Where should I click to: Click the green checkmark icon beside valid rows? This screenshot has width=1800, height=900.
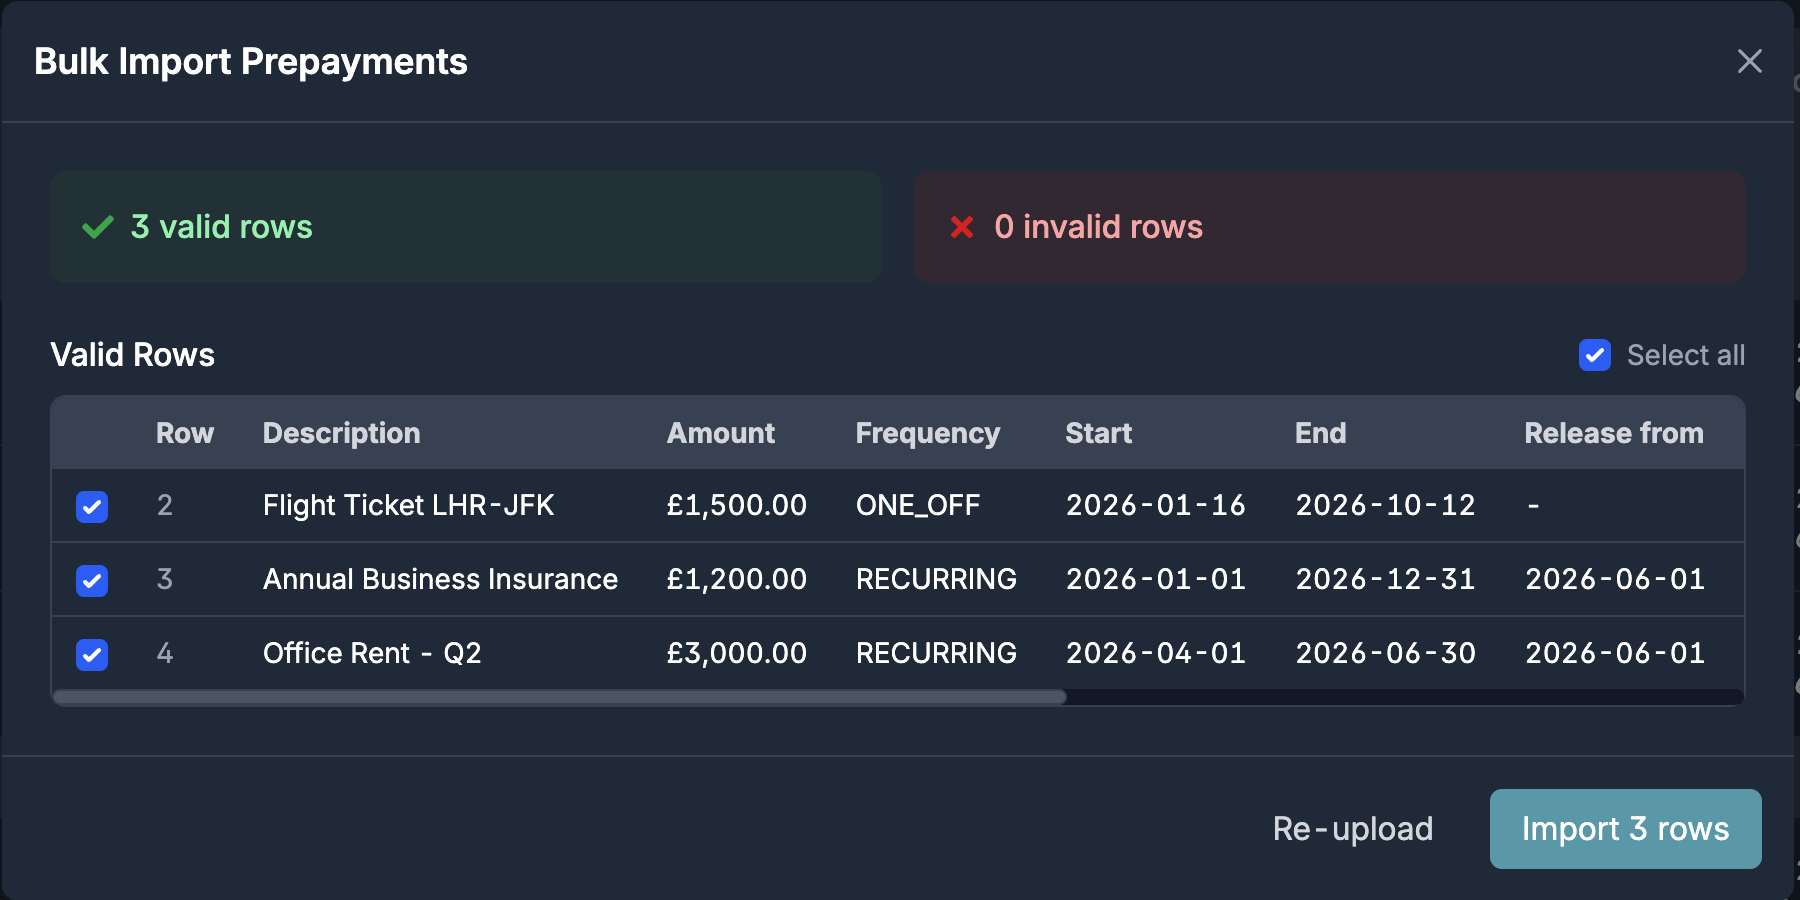(x=98, y=227)
